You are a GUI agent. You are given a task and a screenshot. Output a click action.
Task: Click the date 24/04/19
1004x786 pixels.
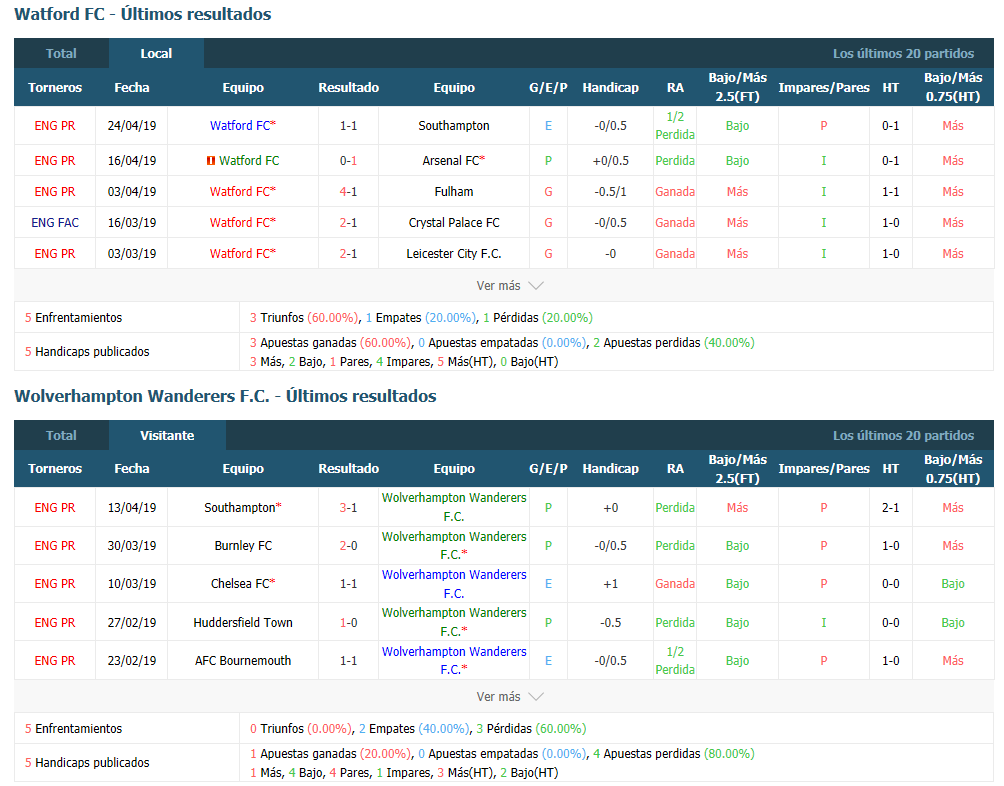pos(132,125)
